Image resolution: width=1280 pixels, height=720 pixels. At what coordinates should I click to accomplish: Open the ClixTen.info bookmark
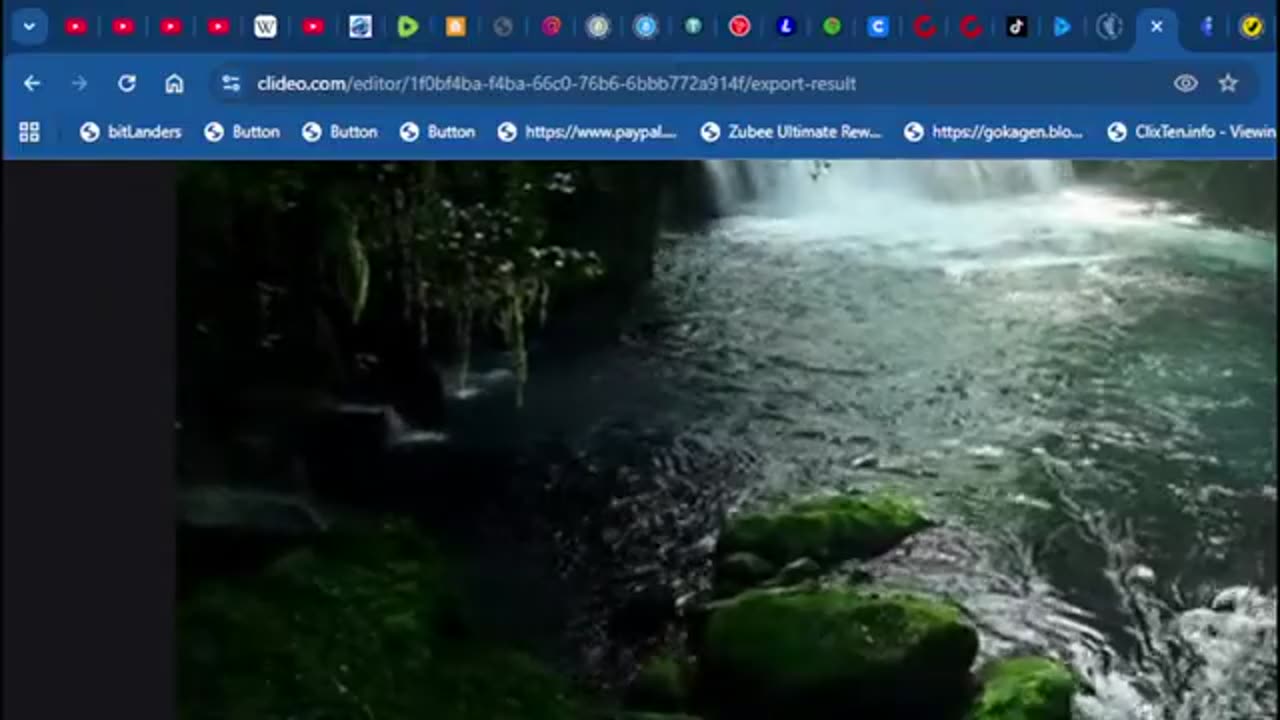tap(1191, 132)
